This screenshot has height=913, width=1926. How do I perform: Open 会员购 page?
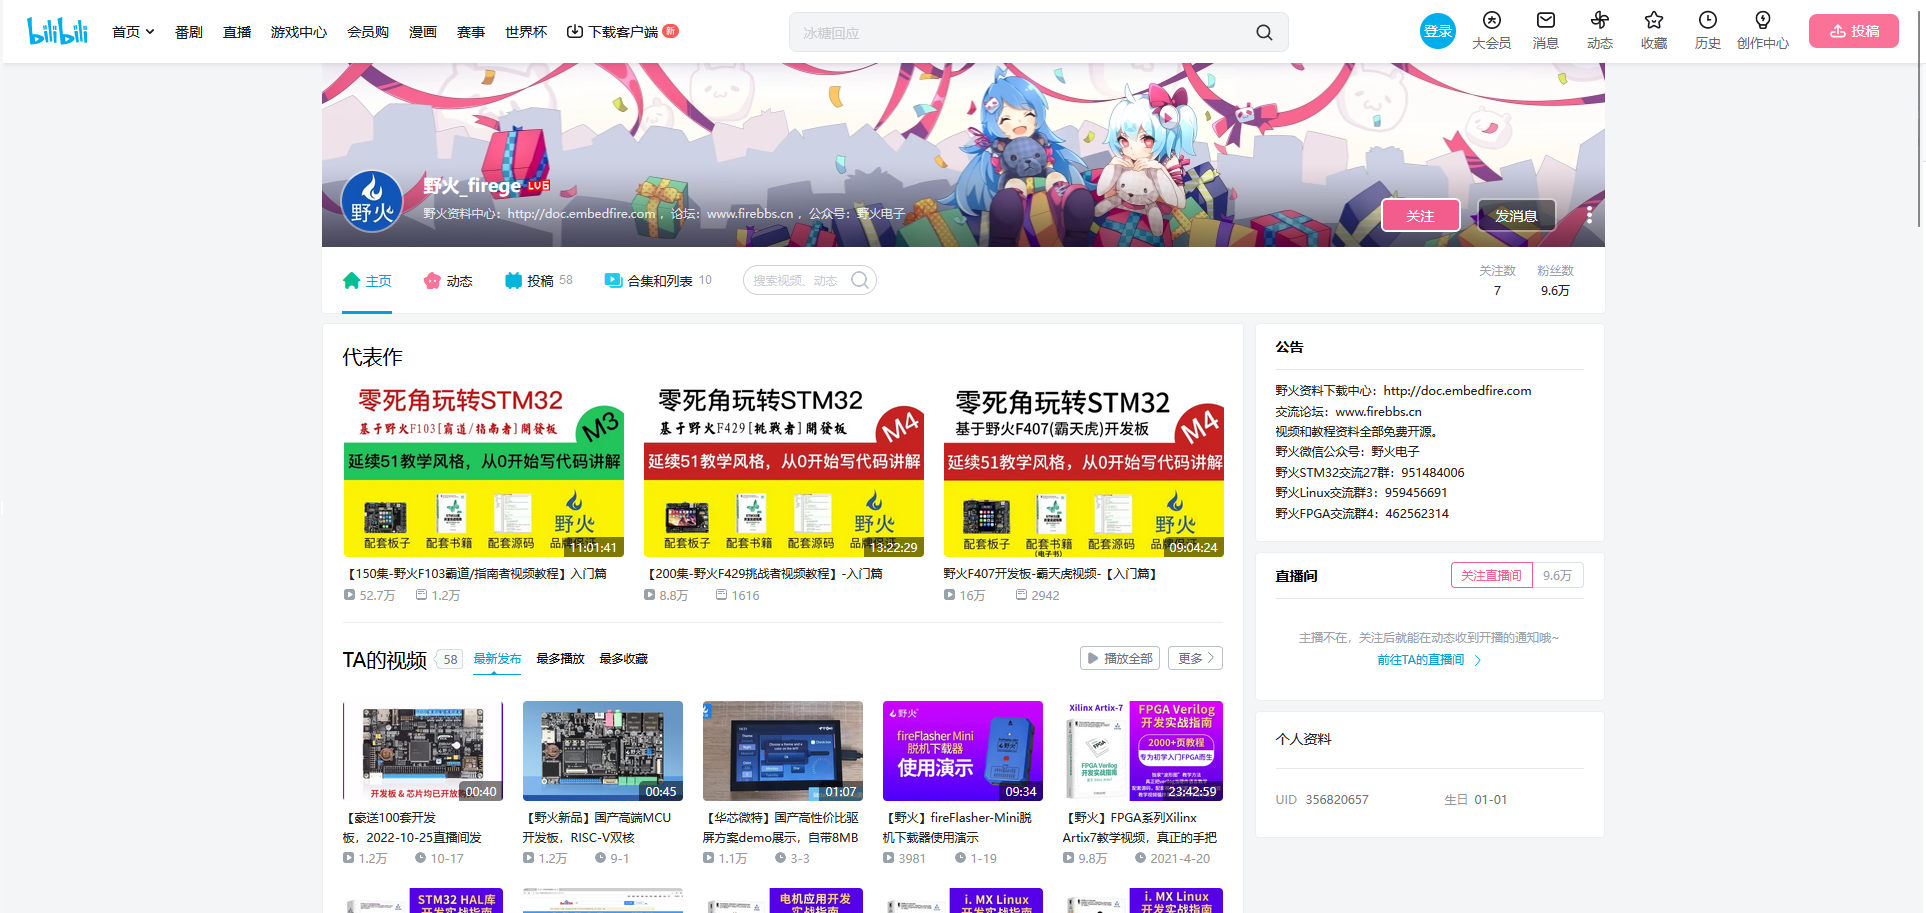[x=368, y=32]
